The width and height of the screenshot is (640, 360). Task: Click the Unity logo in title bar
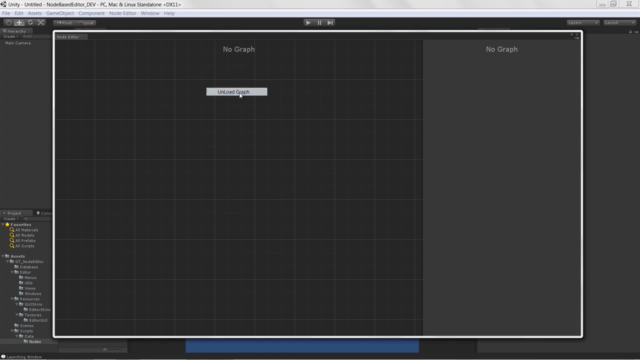4,4
